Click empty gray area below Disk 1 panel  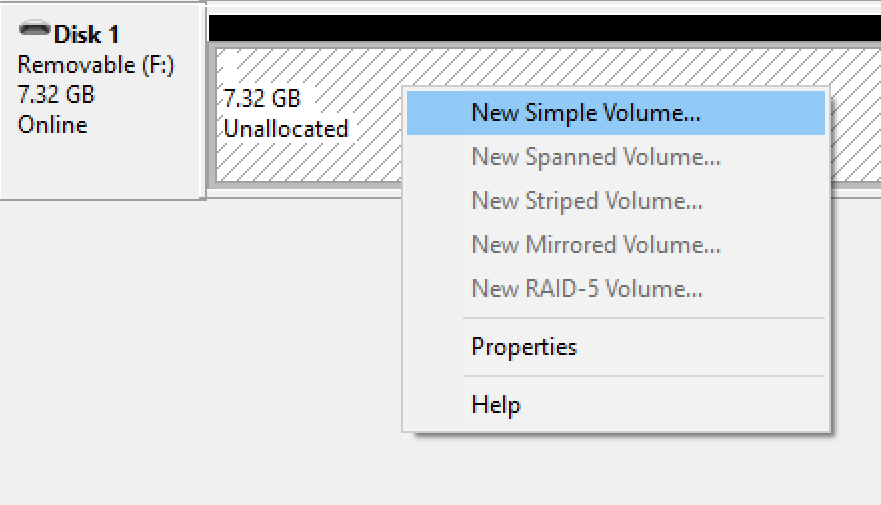pyautogui.click(x=197, y=348)
